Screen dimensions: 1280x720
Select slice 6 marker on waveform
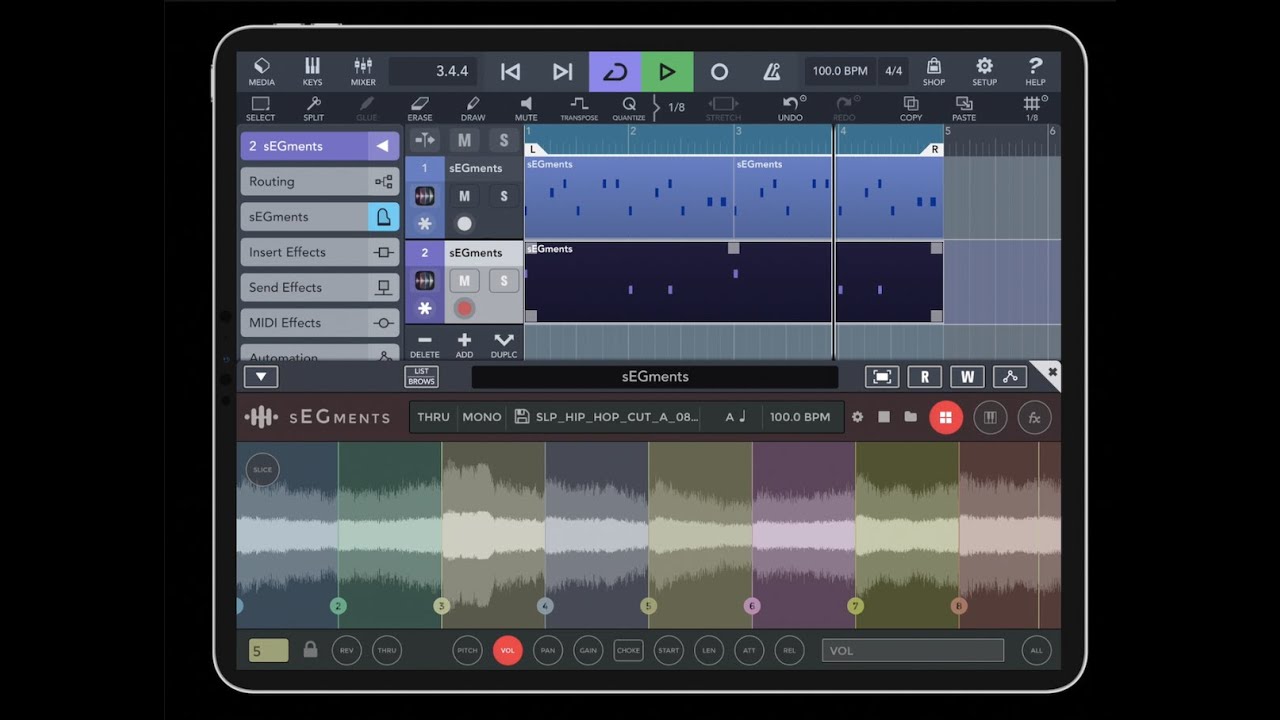752,606
